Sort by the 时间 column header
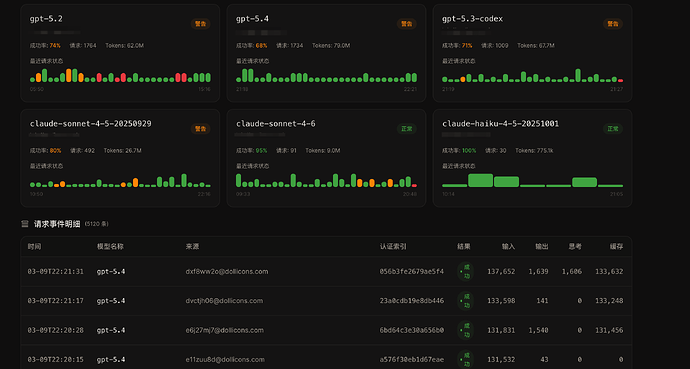 [34, 247]
